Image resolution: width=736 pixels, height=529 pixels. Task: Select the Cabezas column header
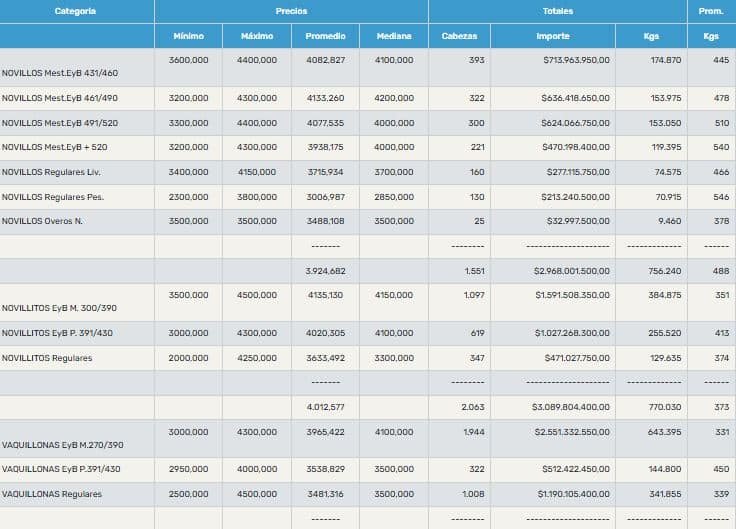(x=459, y=36)
